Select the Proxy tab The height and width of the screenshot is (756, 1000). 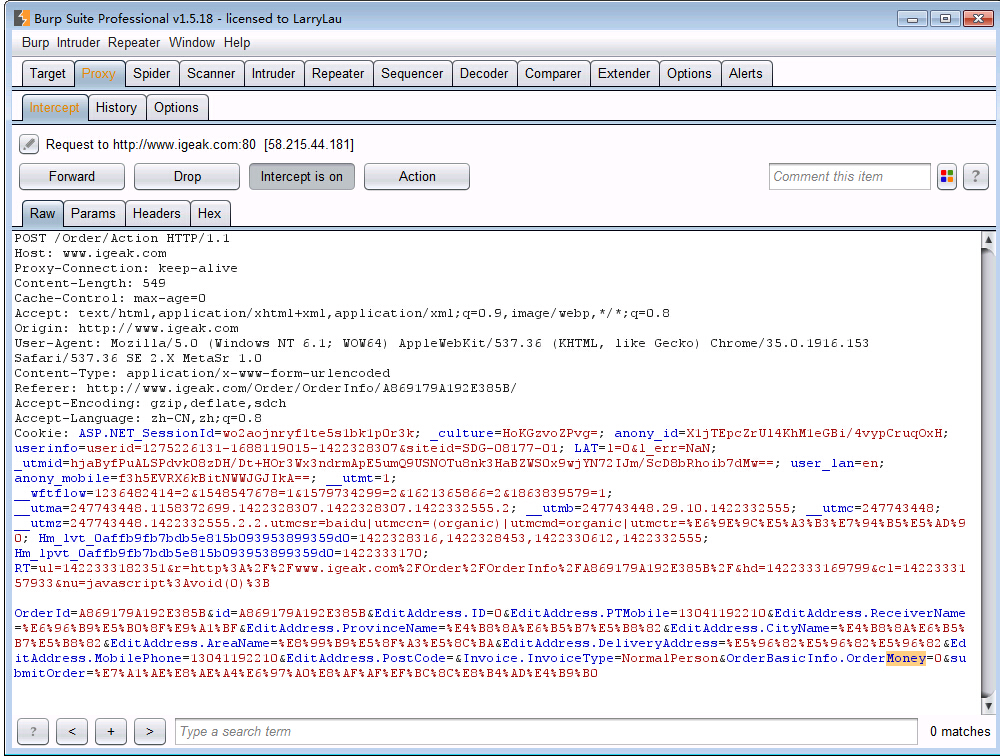[99, 73]
